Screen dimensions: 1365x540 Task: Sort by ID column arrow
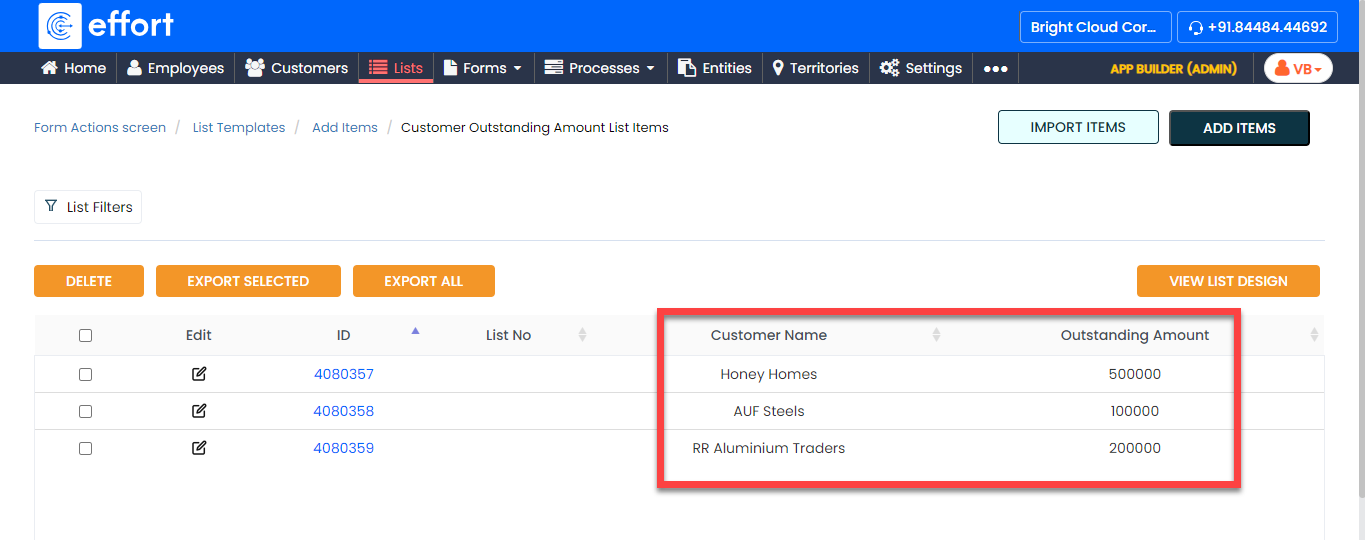tap(416, 331)
